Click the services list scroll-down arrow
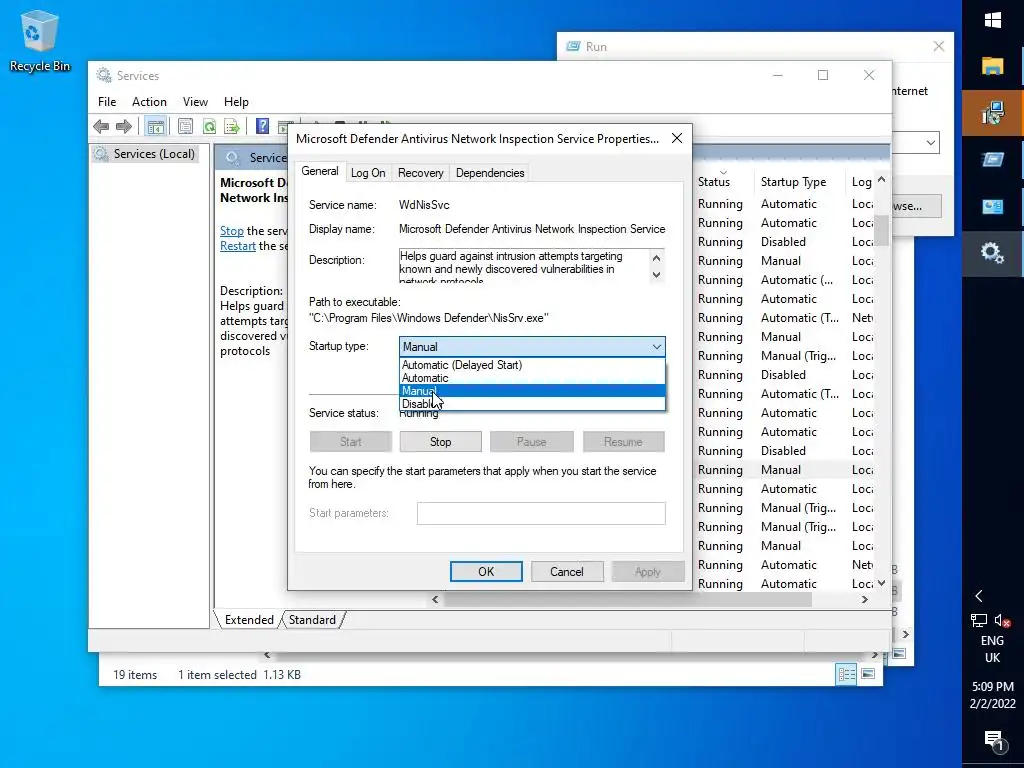1024x768 pixels. pos(881,583)
